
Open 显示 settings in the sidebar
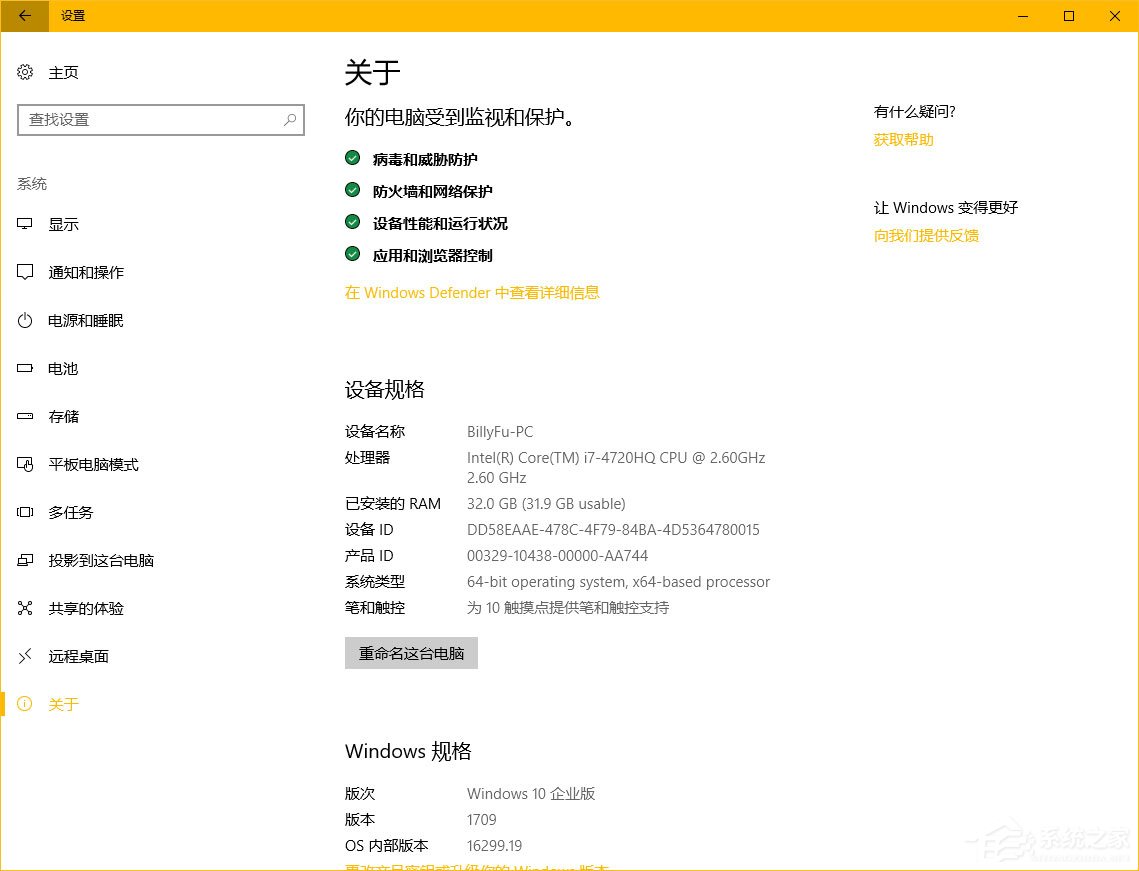click(64, 224)
